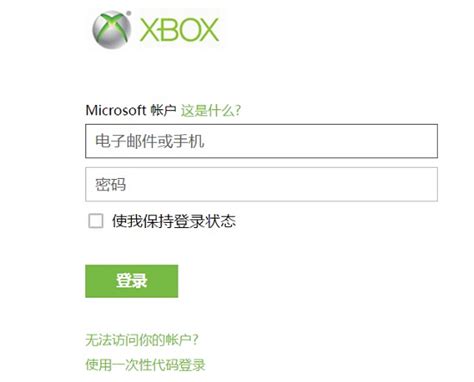Choose 使用一次性代码登录 link
This screenshot has height=382, width=474.
145,365
